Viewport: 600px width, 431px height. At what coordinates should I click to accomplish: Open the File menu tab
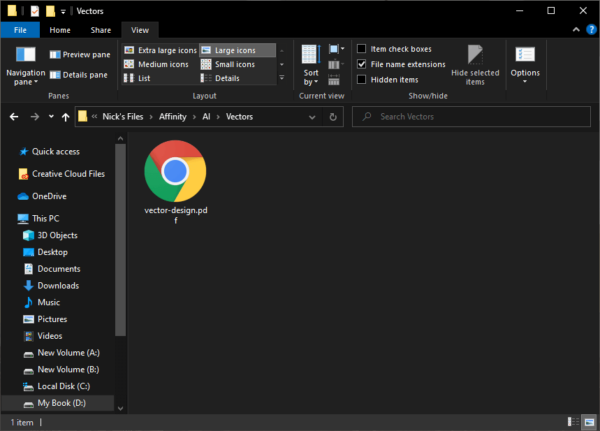click(20, 30)
